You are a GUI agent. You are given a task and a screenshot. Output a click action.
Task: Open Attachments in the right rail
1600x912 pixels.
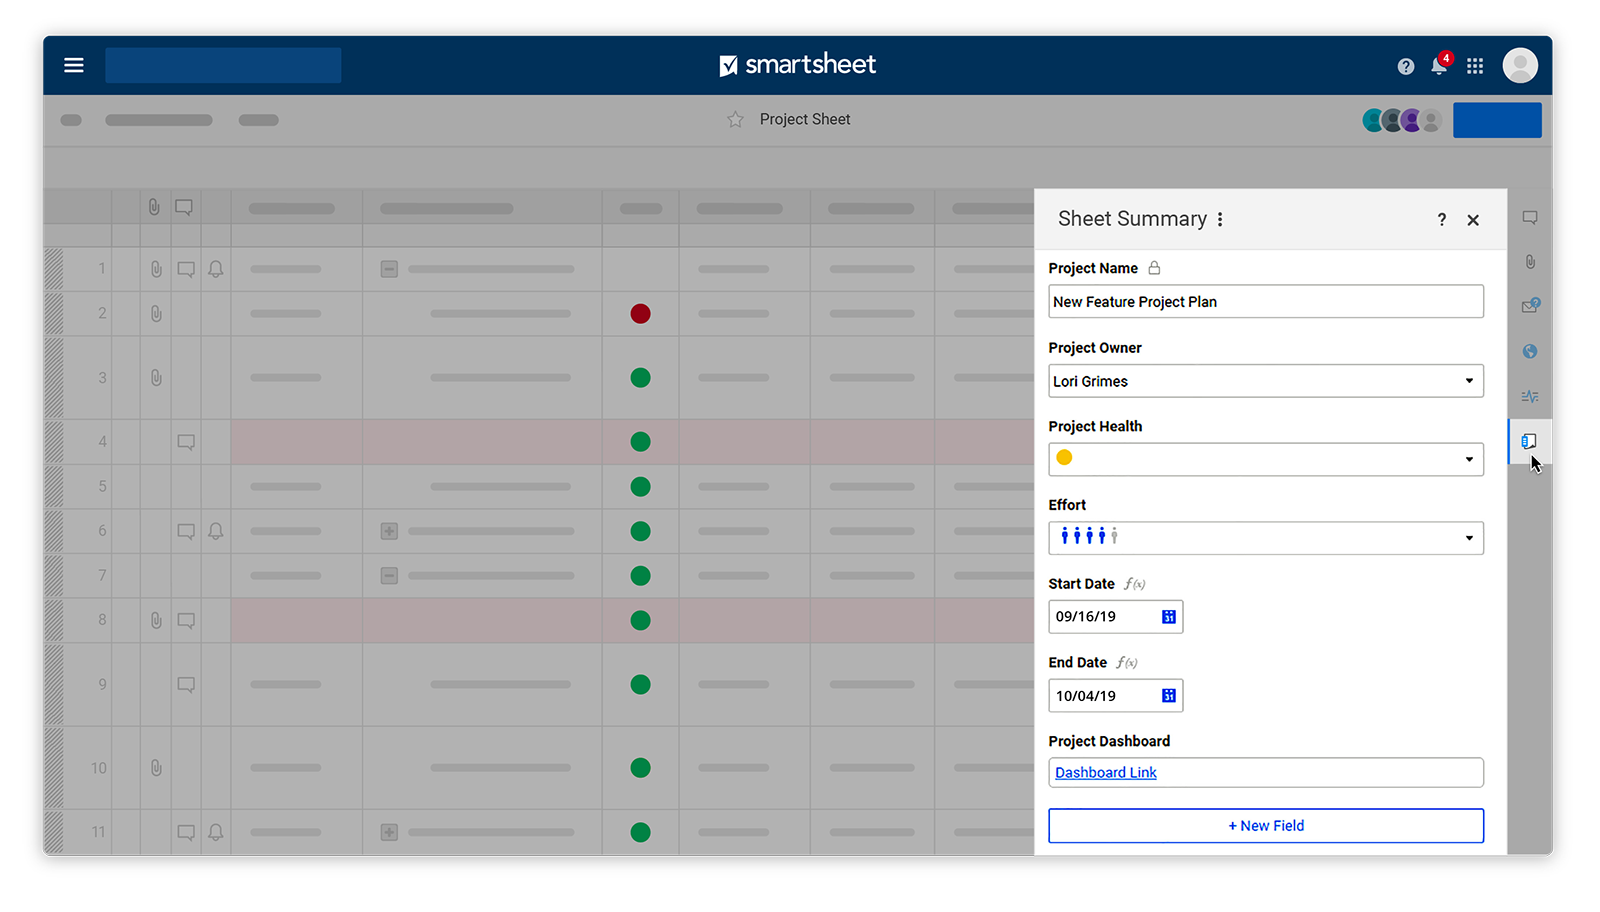tap(1530, 262)
